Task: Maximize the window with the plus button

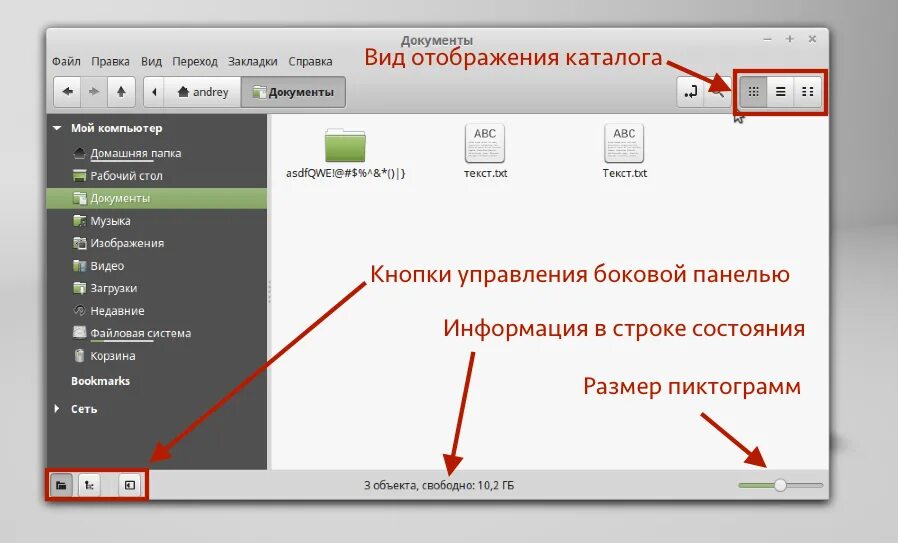Action: pyautogui.click(x=790, y=39)
